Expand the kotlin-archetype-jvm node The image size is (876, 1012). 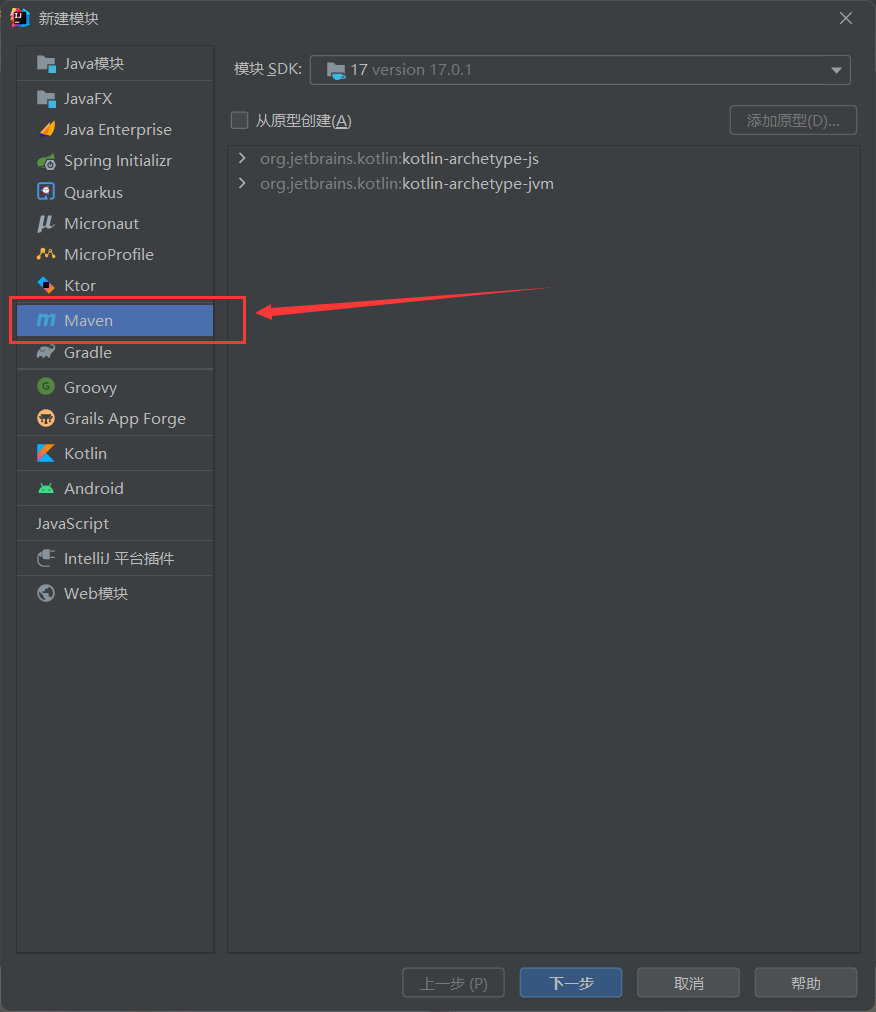[x=242, y=183]
